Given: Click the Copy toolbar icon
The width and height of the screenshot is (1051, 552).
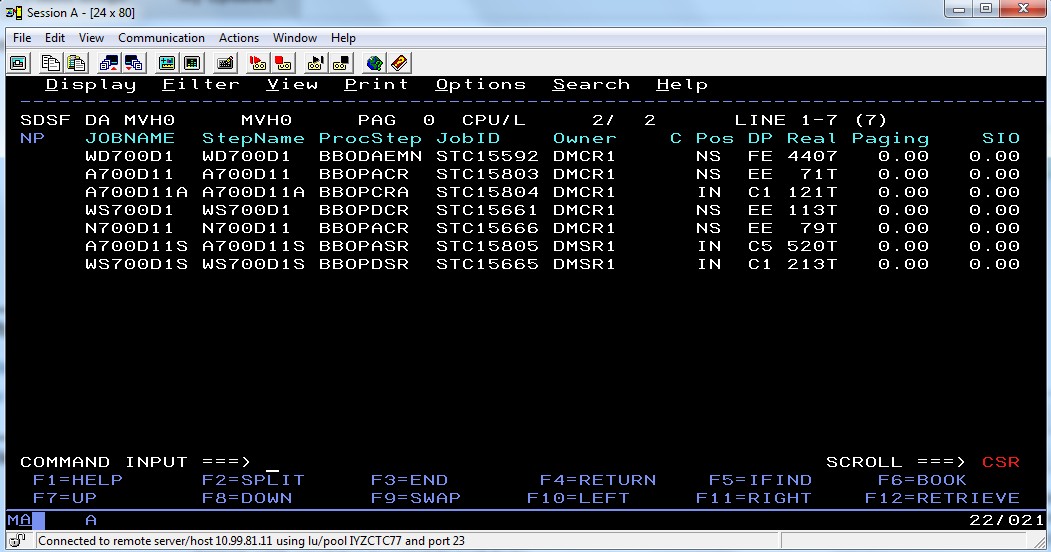Looking at the screenshot, I should 50,63.
